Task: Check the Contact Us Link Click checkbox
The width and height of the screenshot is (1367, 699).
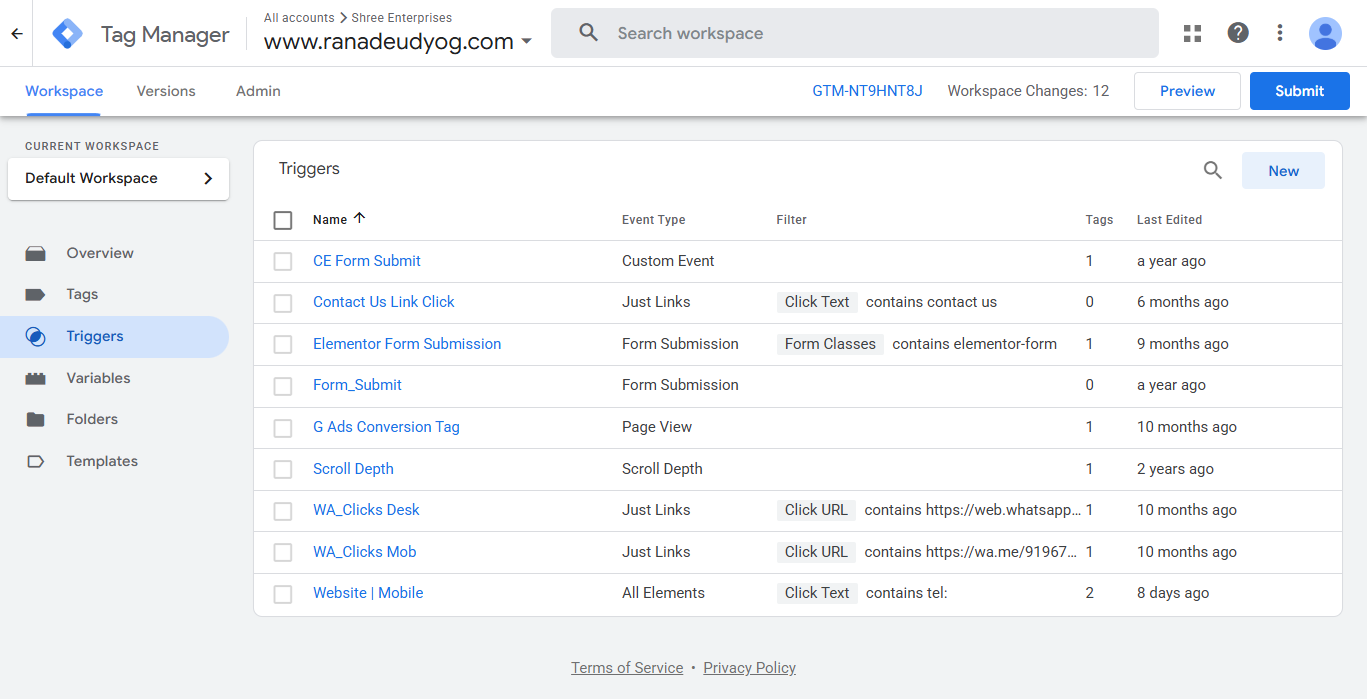Action: pyautogui.click(x=283, y=303)
